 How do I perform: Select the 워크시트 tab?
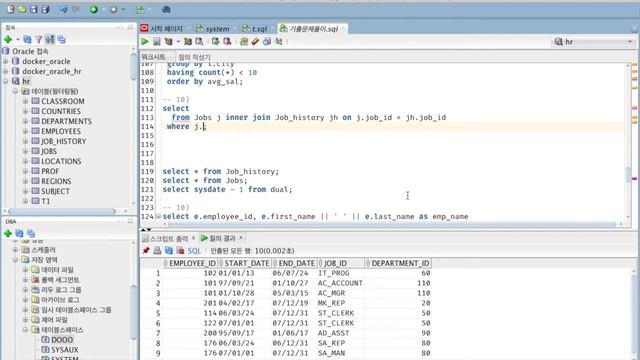click(153, 57)
